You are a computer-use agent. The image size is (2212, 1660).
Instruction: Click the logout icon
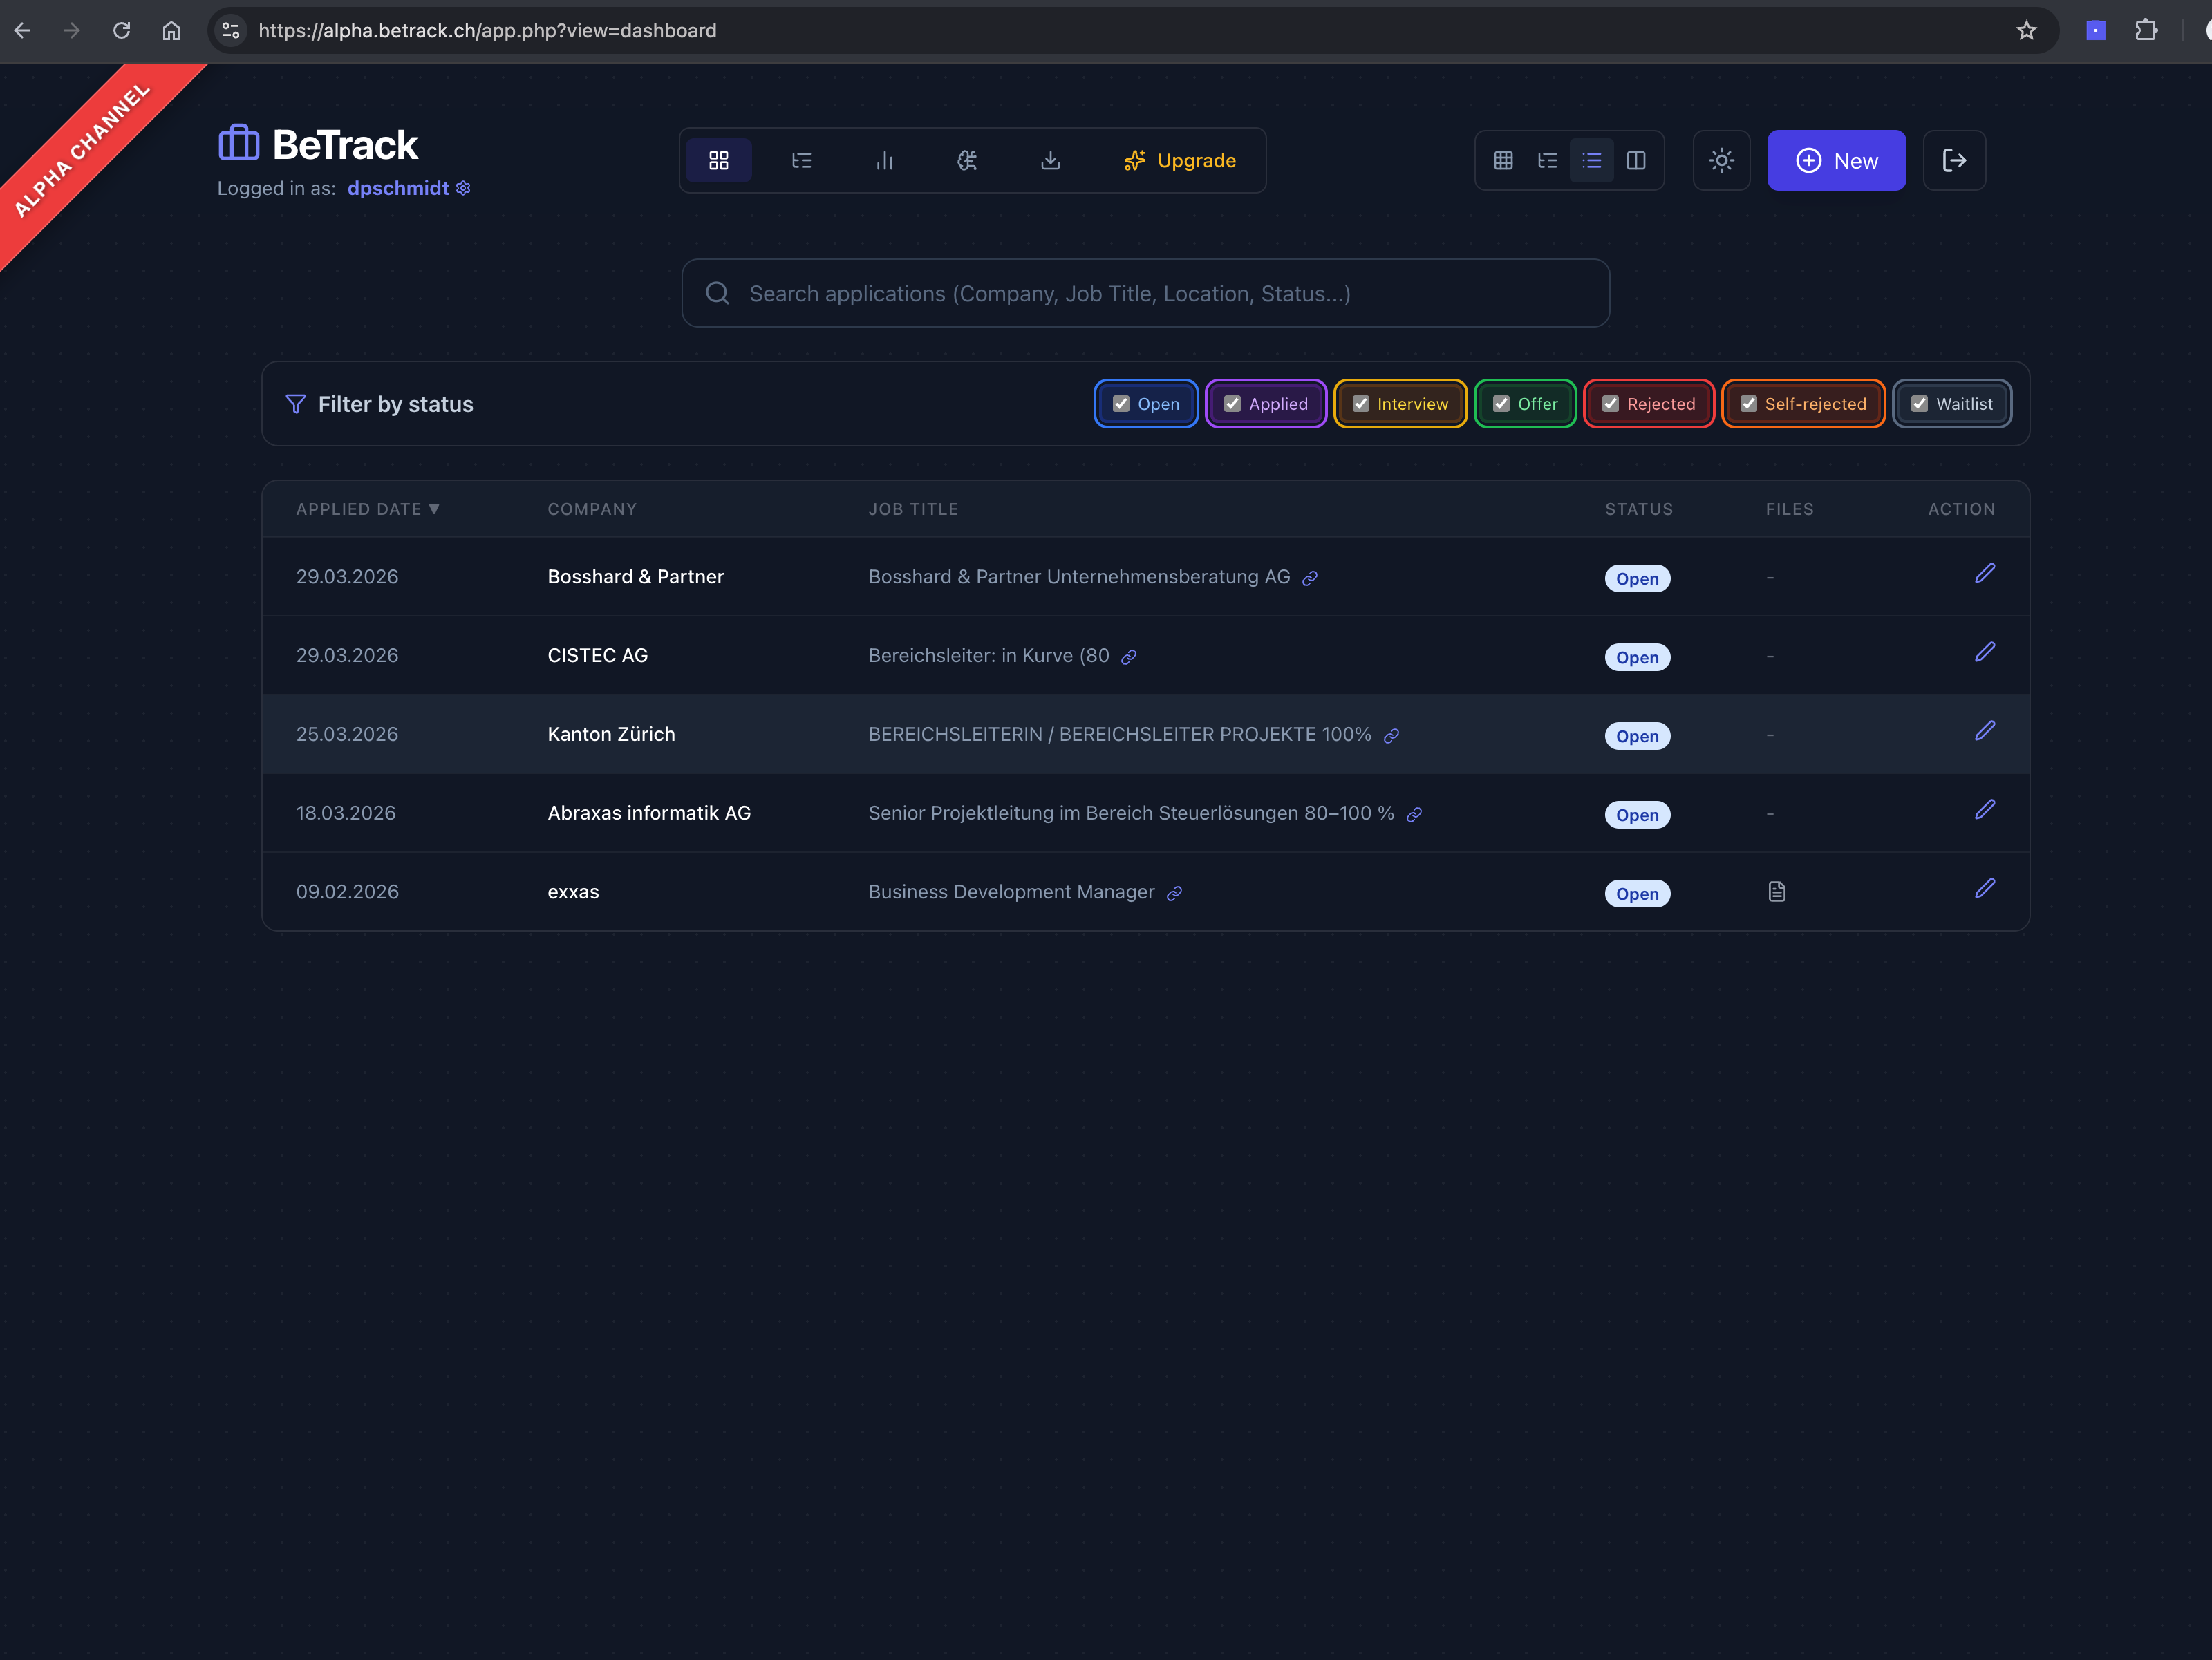pyautogui.click(x=1955, y=160)
